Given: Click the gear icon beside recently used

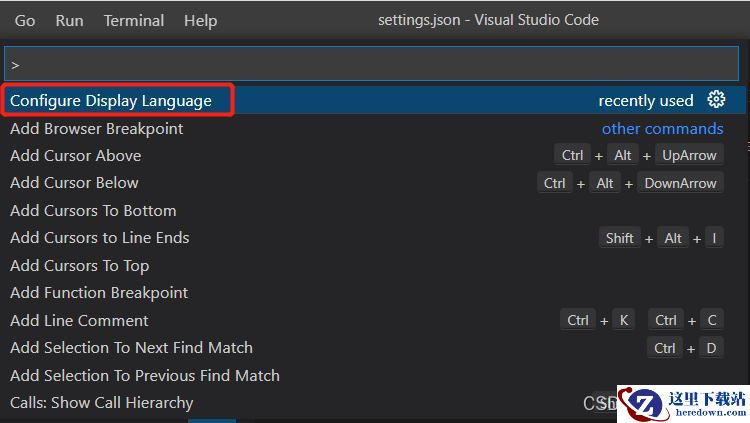Looking at the screenshot, I should tap(716, 100).
